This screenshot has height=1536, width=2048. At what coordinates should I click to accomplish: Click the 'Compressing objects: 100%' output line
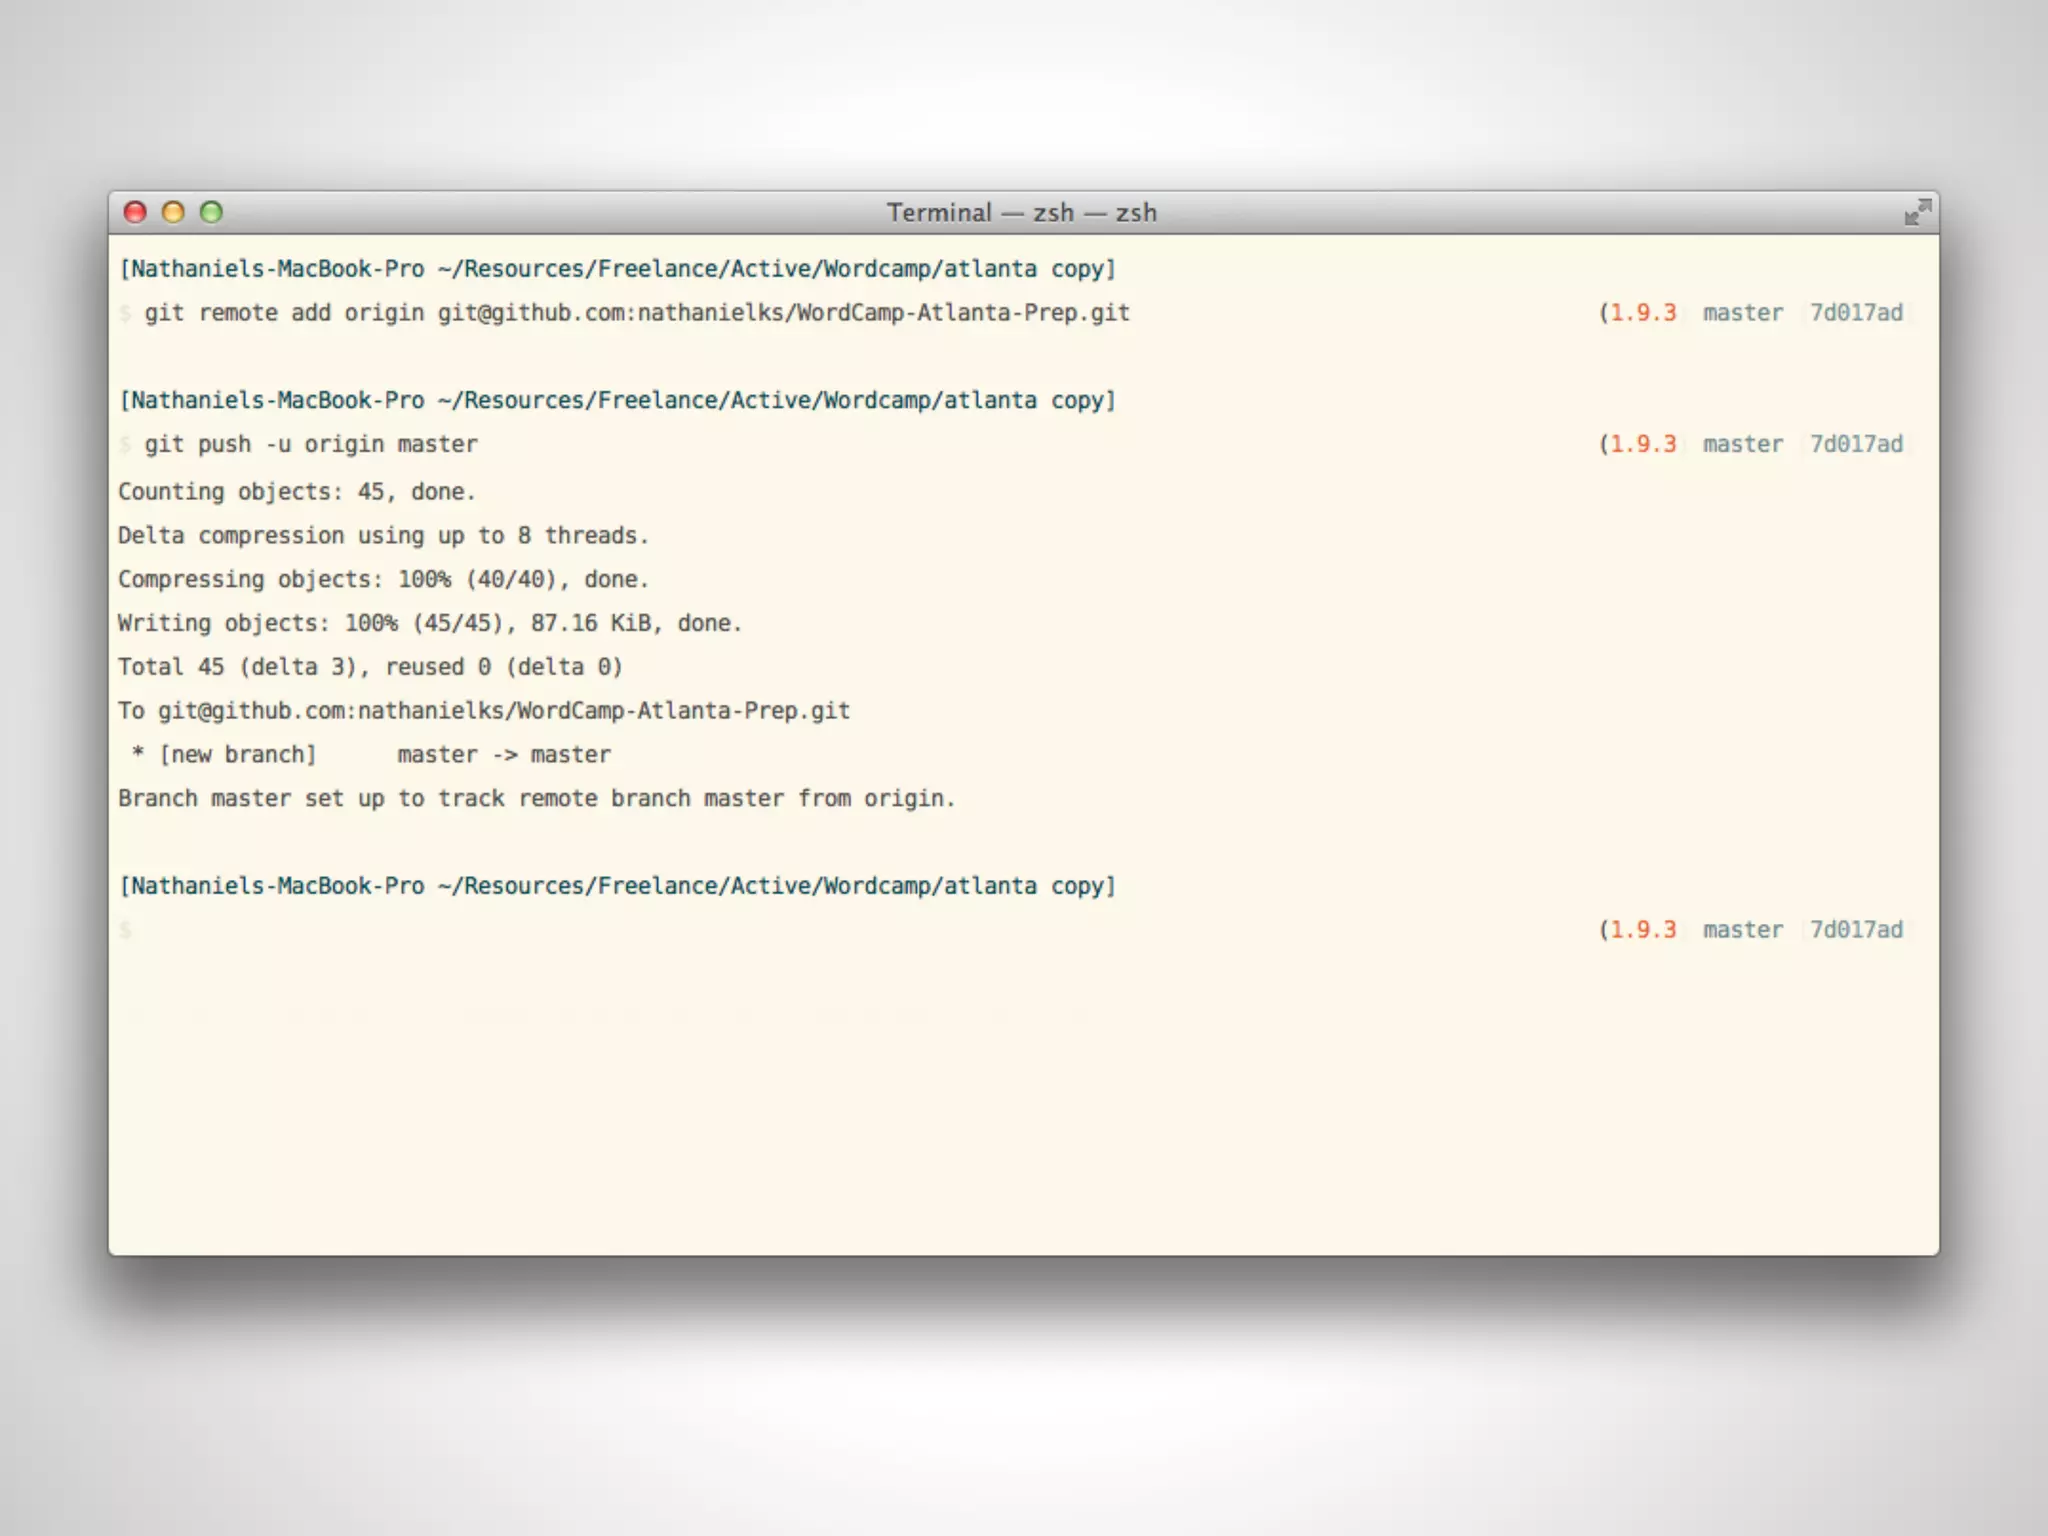click(x=383, y=580)
